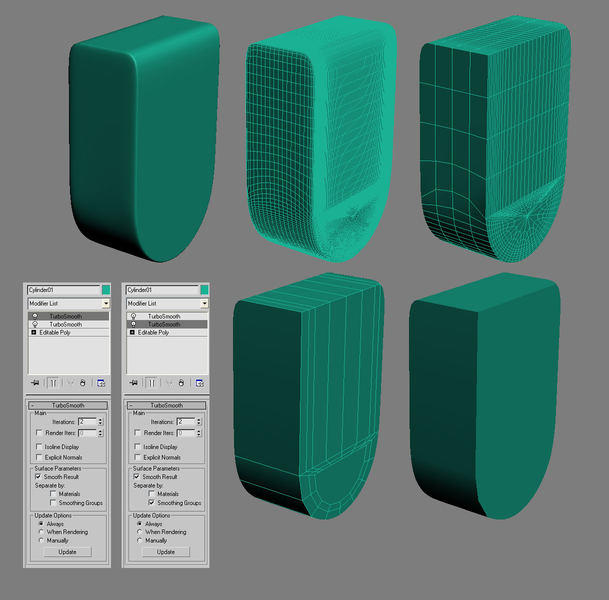Check Materials box in right panel
The width and height of the screenshot is (609, 600).
[152, 494]
